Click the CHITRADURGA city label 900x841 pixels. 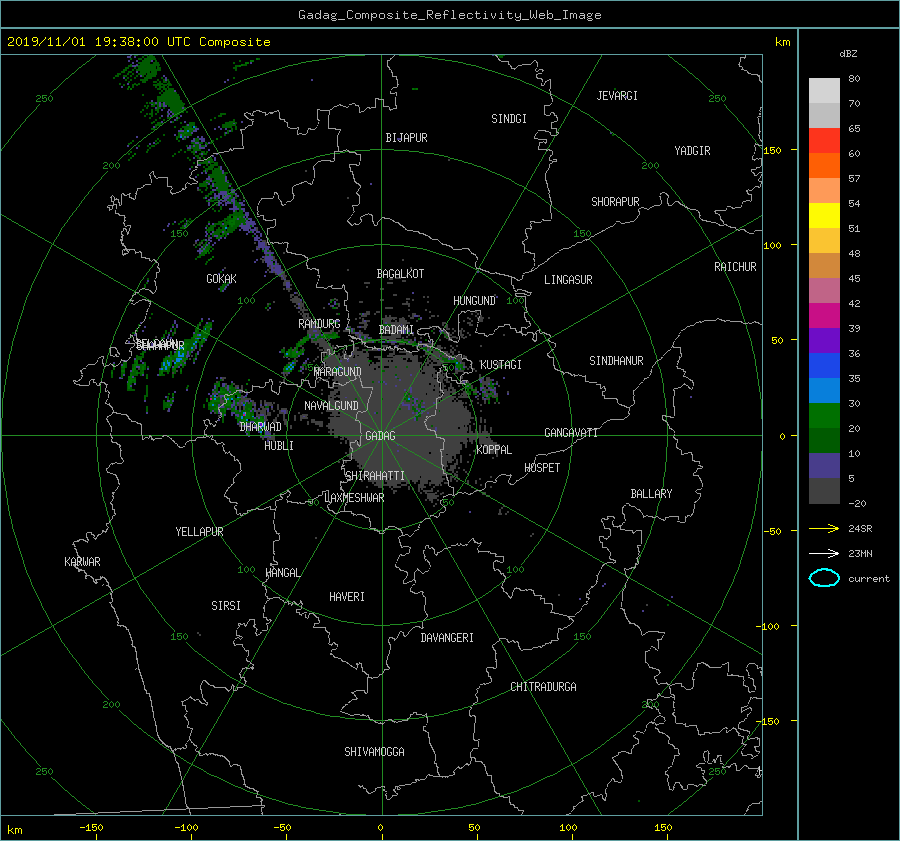pos(543,687)
